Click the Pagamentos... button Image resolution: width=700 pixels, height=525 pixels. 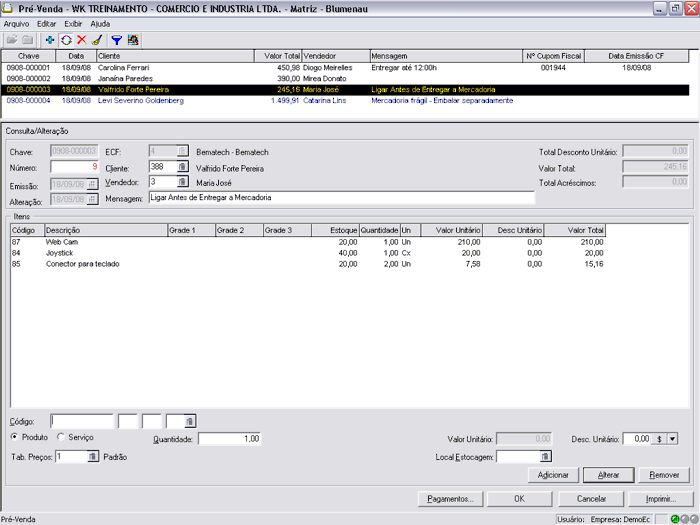click(449, 497)
